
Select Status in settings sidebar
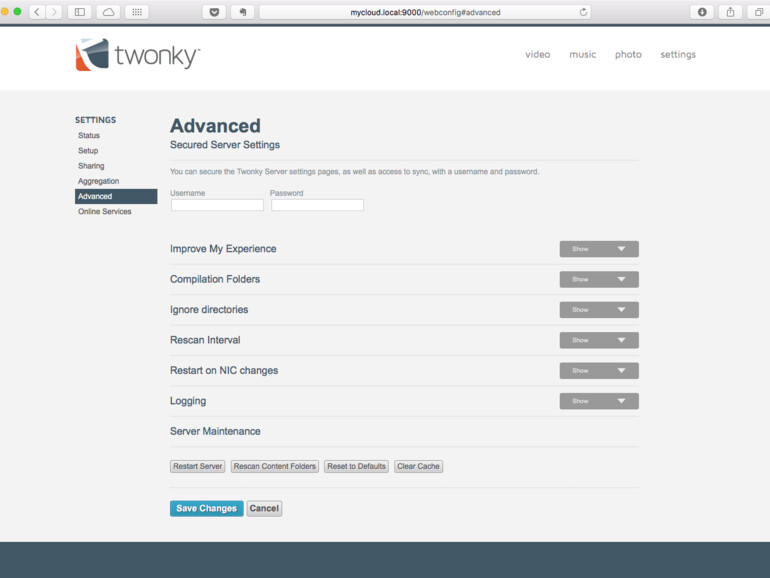[x=89, y=135]
